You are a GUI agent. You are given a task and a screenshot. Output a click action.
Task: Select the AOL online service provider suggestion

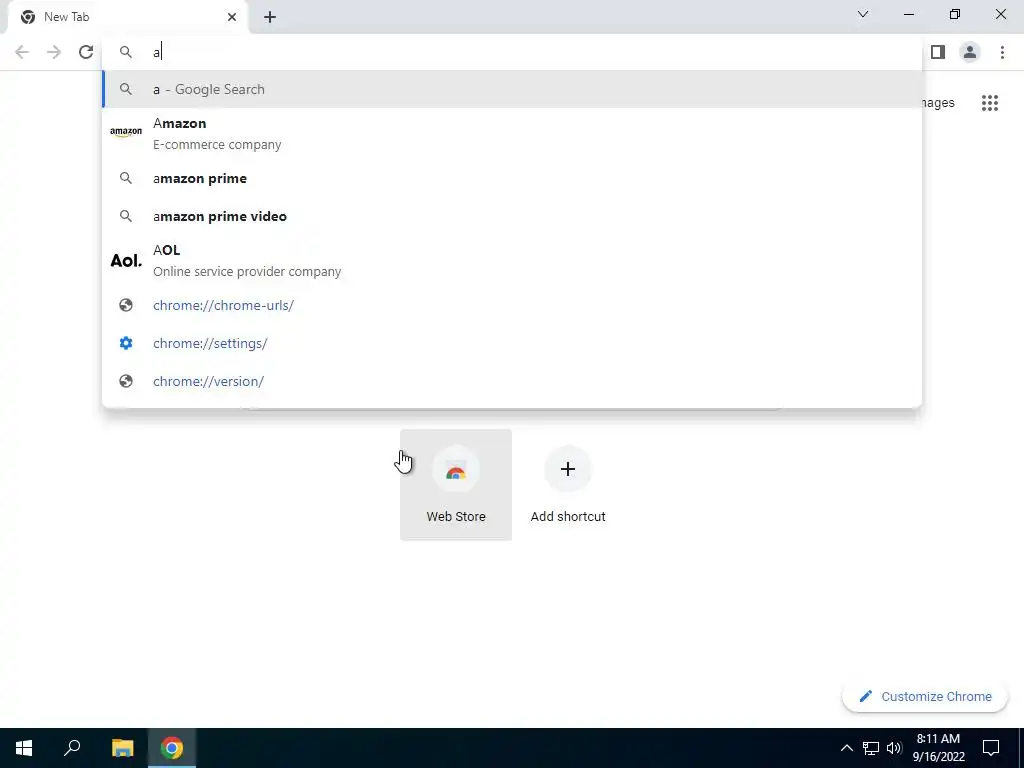click(512, 261)
